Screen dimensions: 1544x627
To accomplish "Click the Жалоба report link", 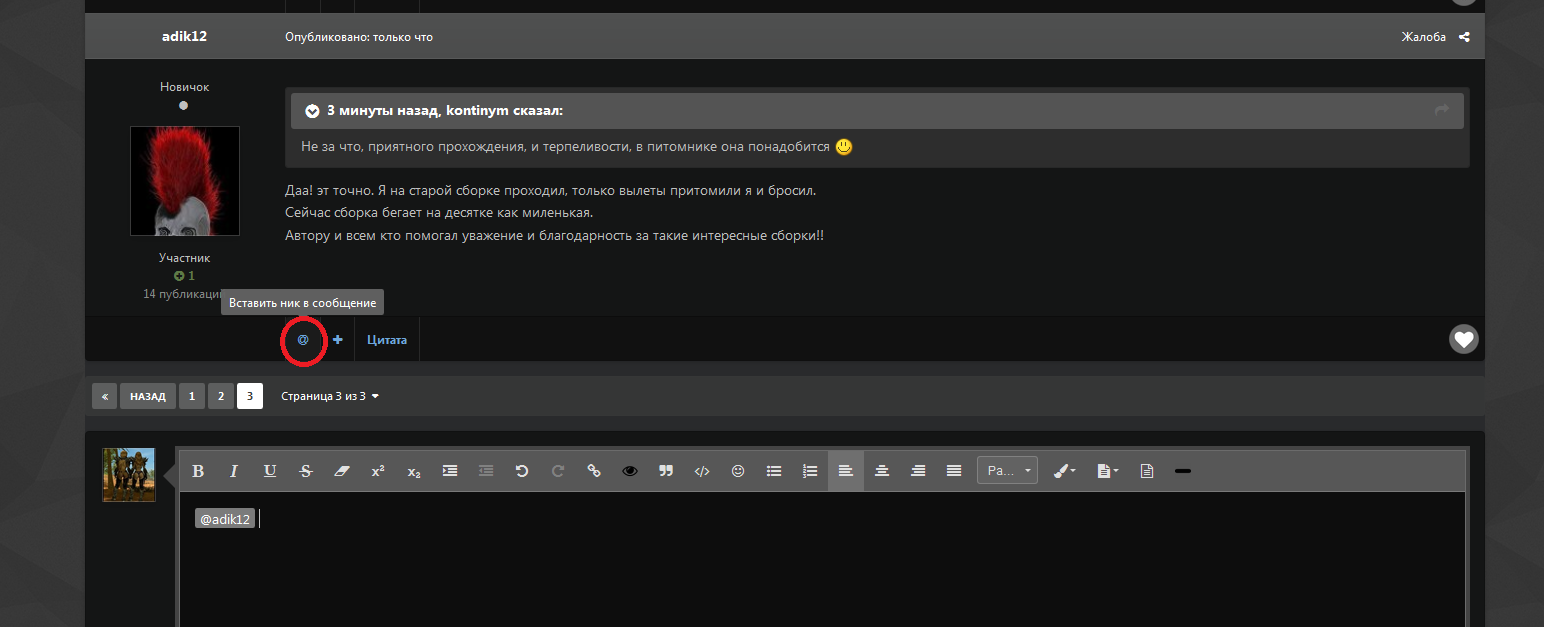I will pyautogui.click(x=1423, y=37).
